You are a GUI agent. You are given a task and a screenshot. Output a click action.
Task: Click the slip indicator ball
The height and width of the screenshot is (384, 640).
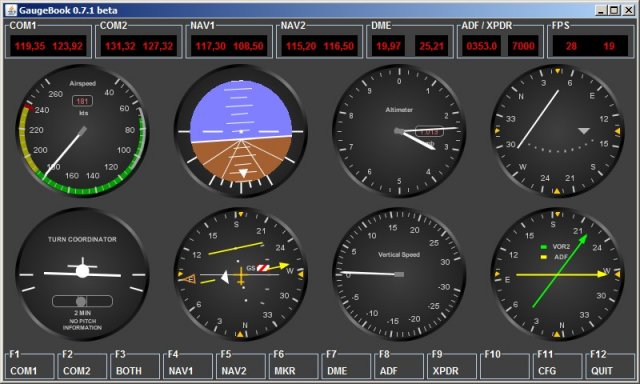(81, 302)
